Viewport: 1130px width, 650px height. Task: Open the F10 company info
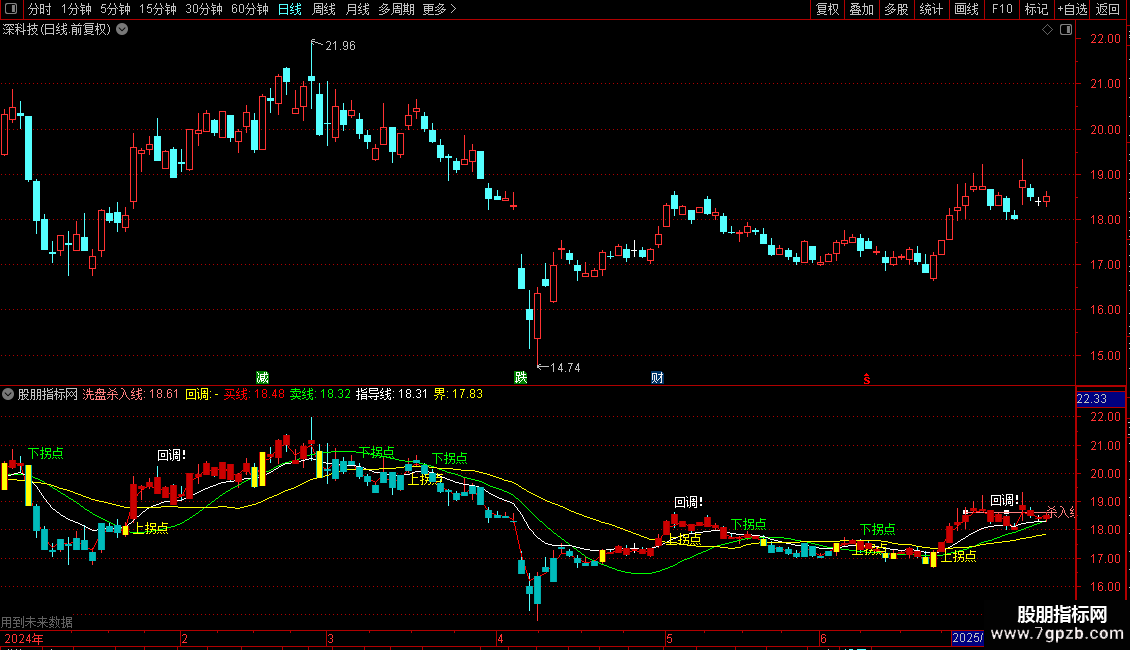point(1002,9)
